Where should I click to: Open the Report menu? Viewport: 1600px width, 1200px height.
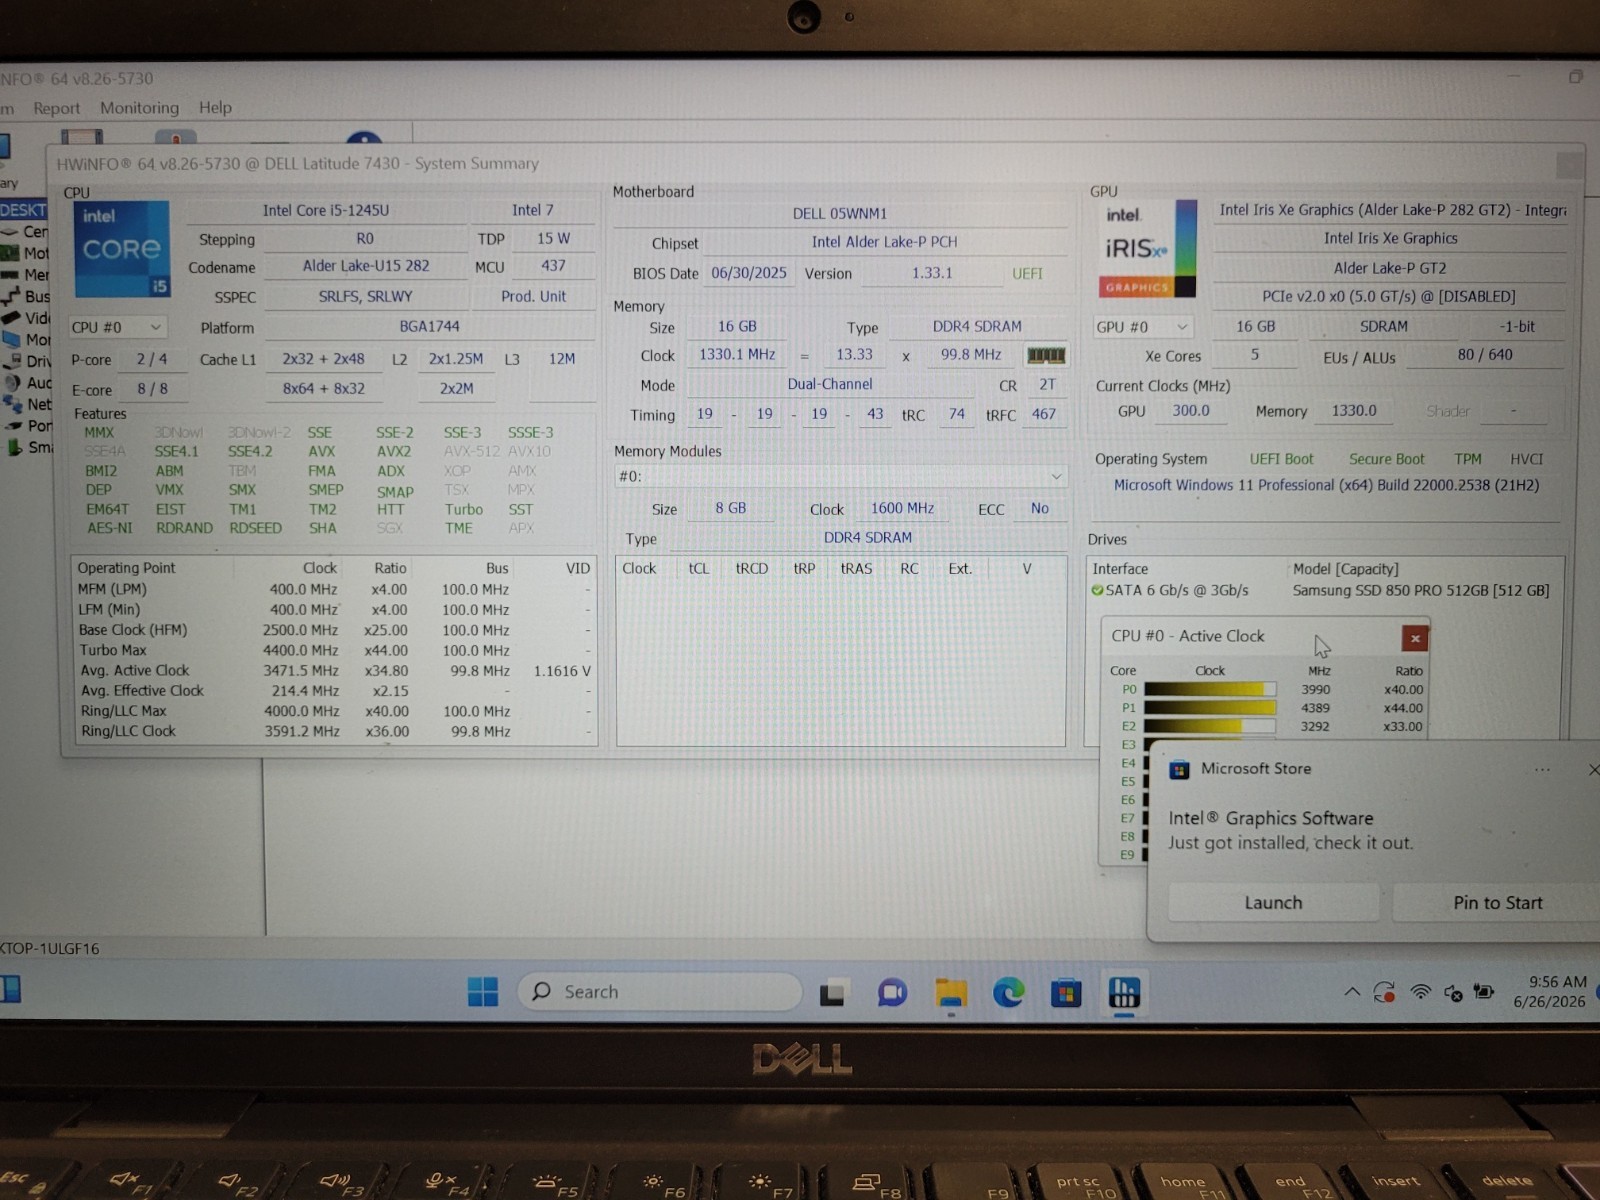(56, 108)
